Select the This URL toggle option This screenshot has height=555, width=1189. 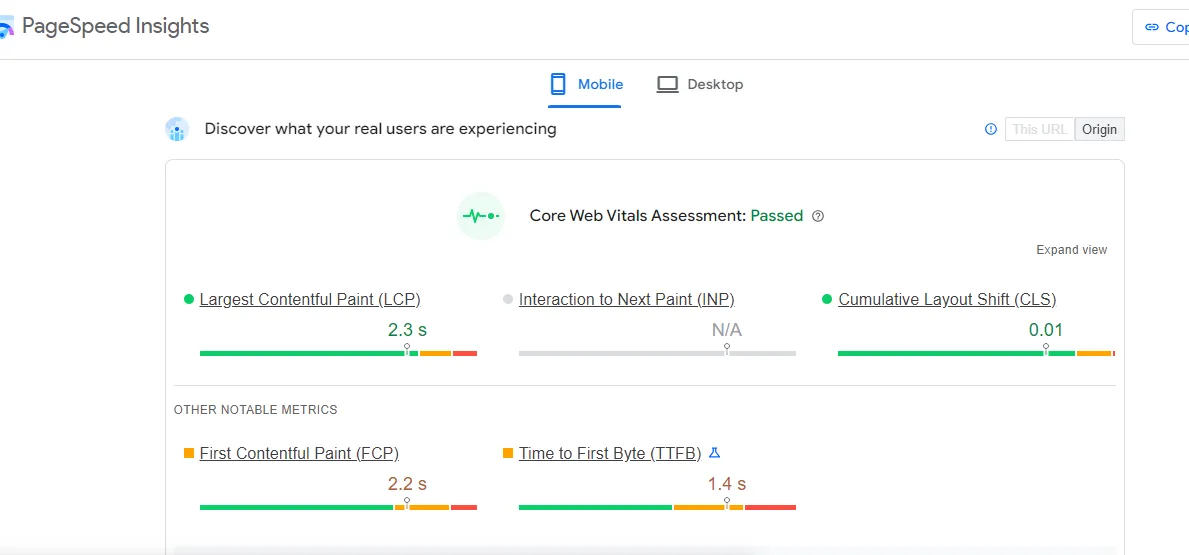1040,129
